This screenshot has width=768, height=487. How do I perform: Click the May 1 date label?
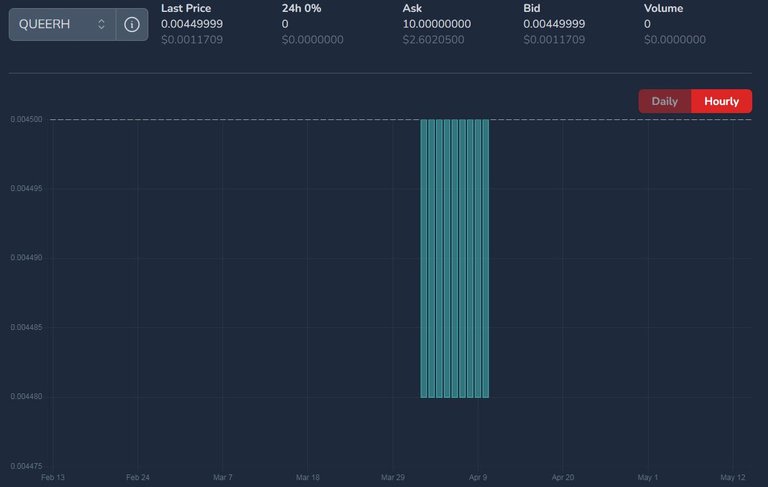pos(648,477)
